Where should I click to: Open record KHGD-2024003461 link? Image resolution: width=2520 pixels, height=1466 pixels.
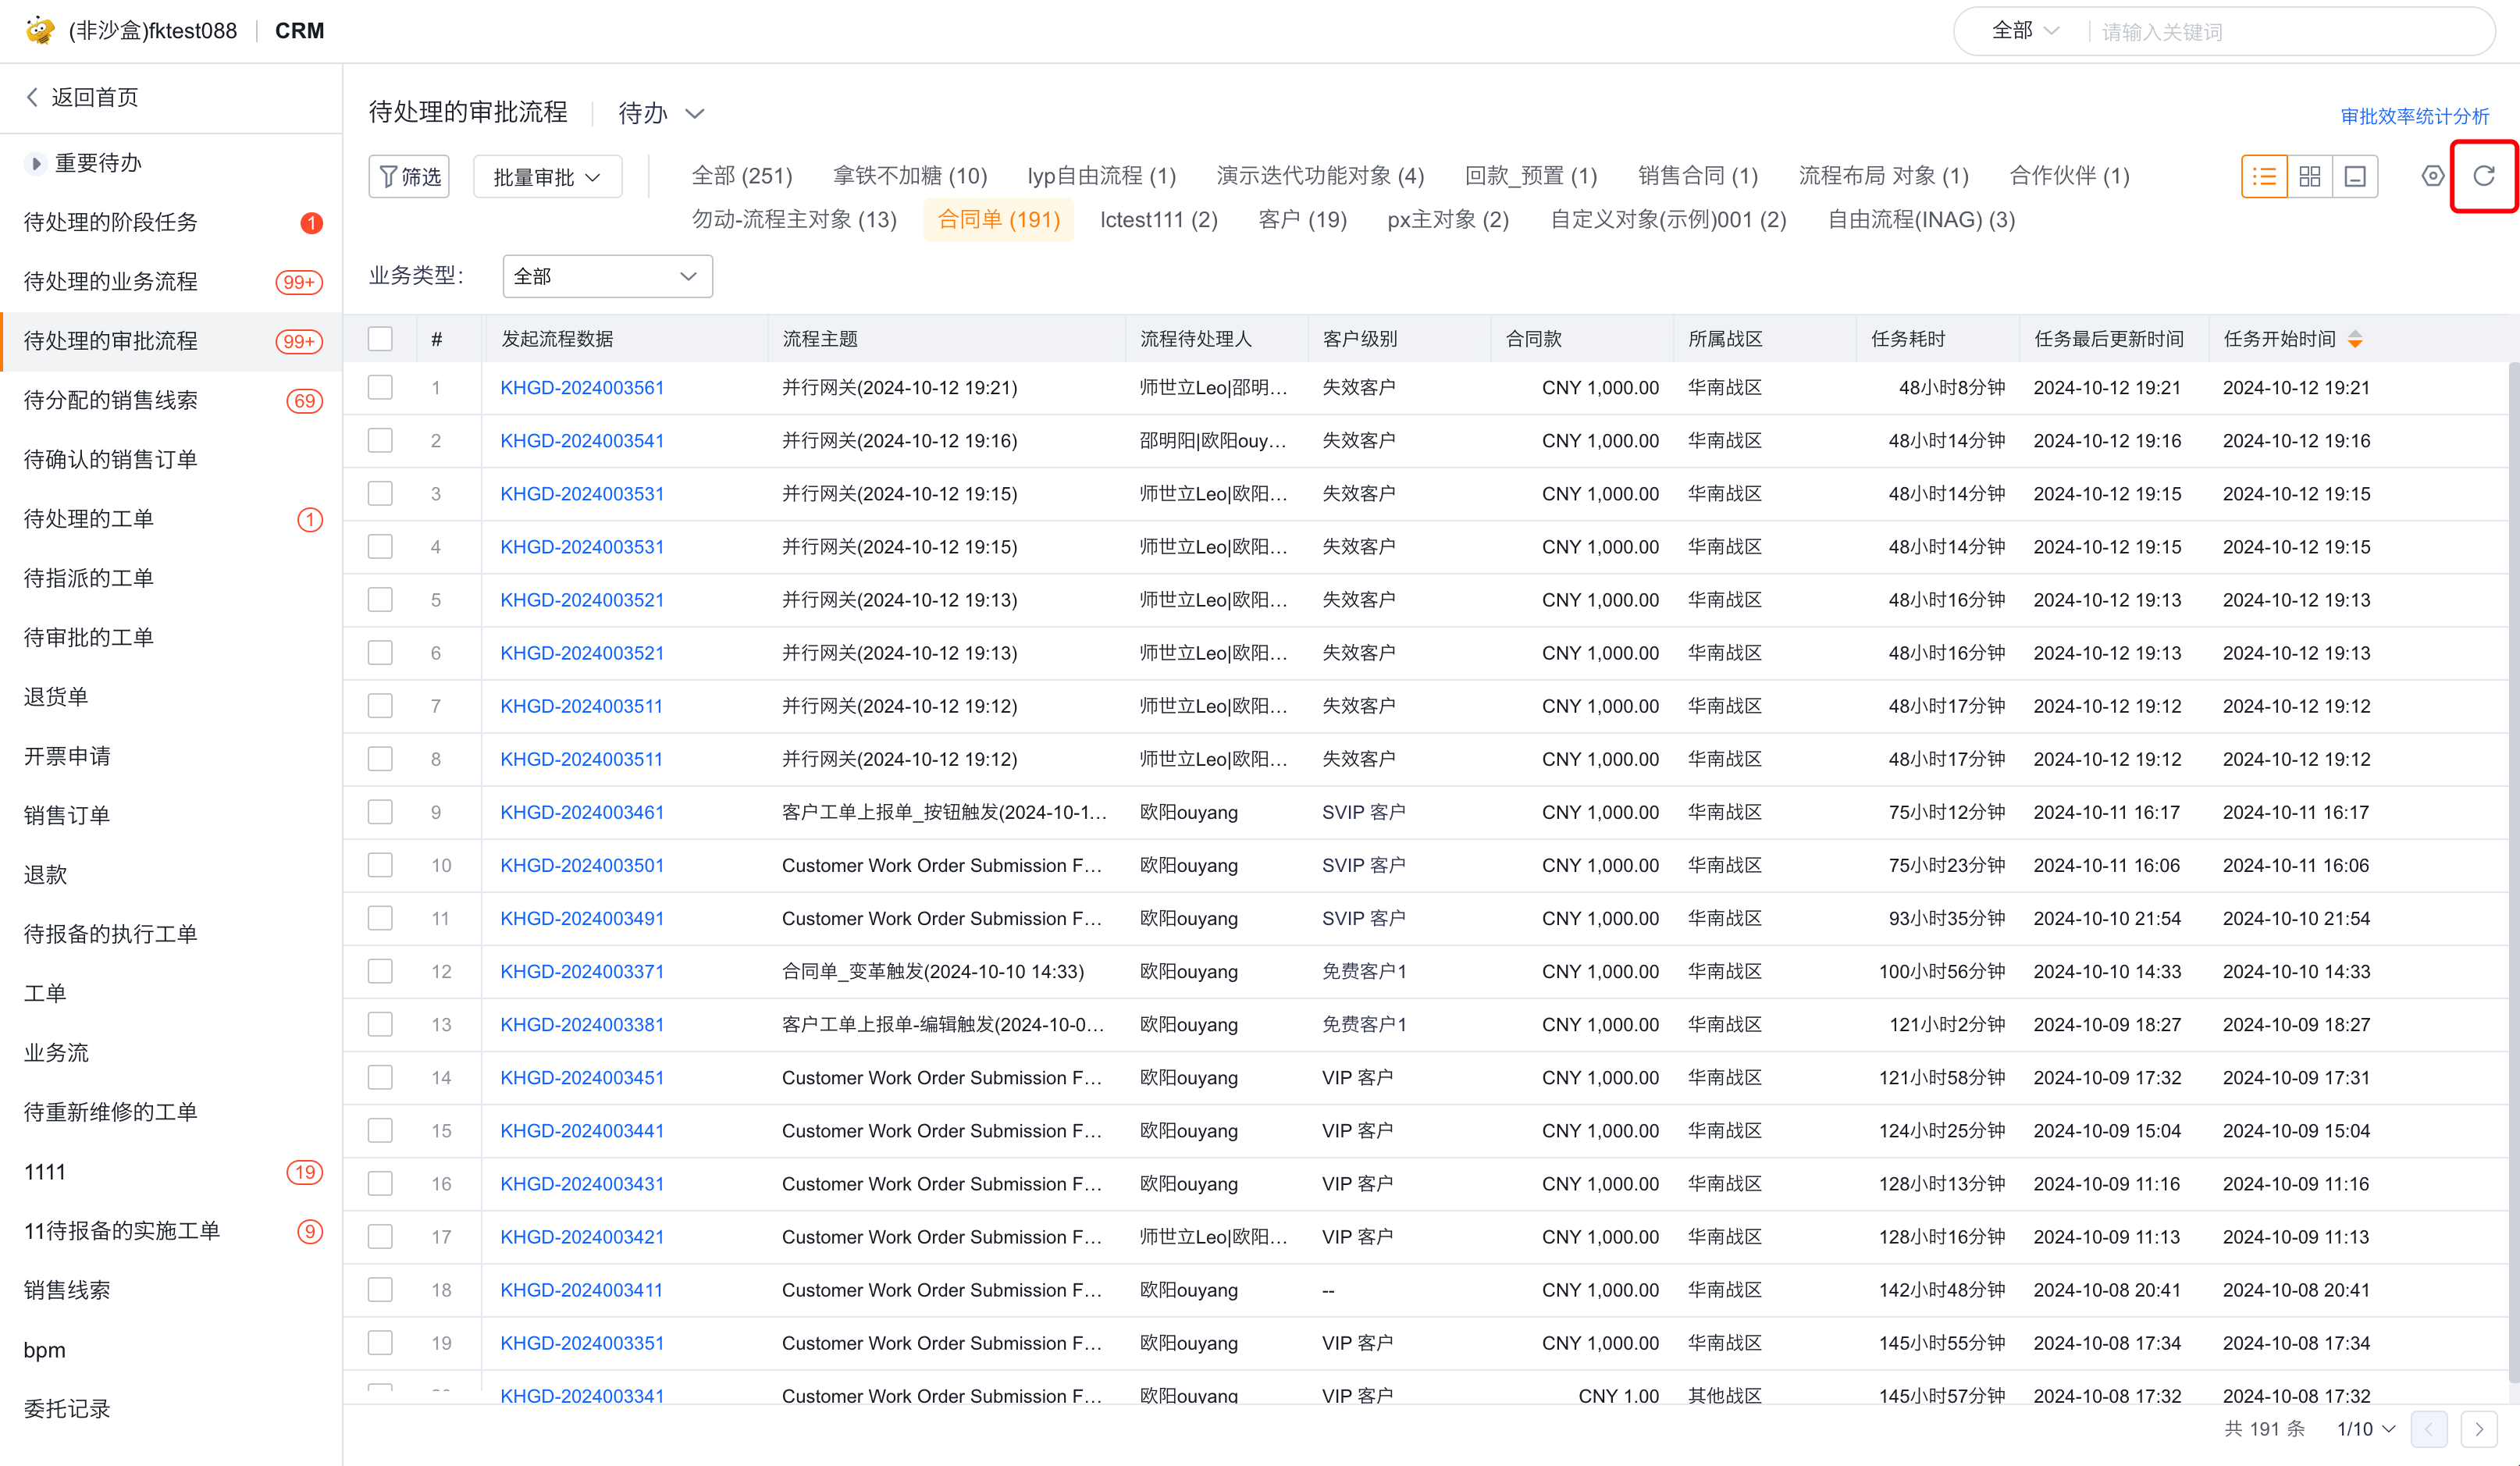(582, 812)
